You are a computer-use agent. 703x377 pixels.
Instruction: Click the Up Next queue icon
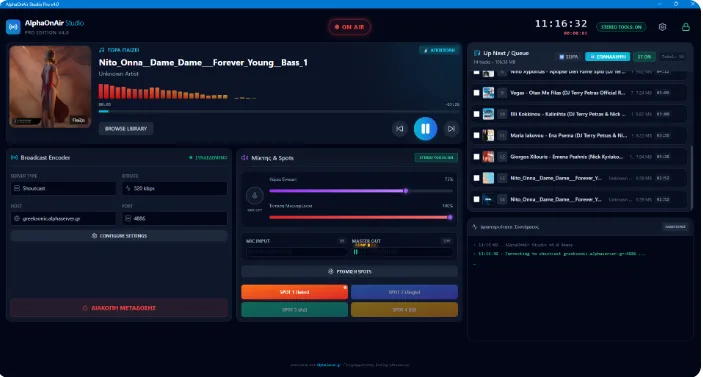click(x=477, y=53)
